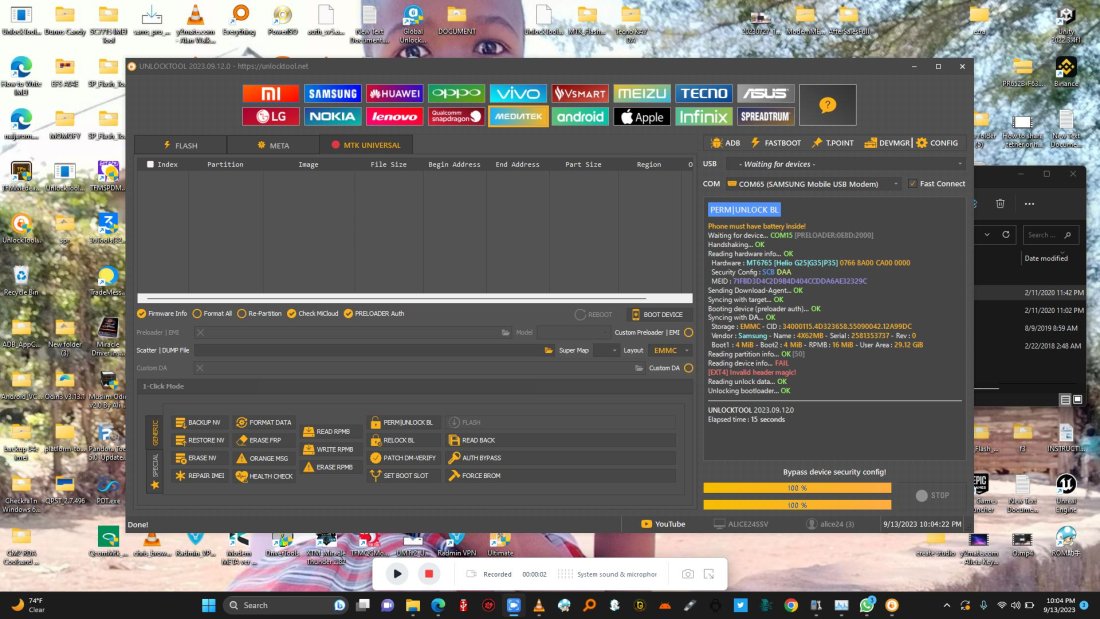
Task: Enable the Format All option
Action: (x=197, y=314)
